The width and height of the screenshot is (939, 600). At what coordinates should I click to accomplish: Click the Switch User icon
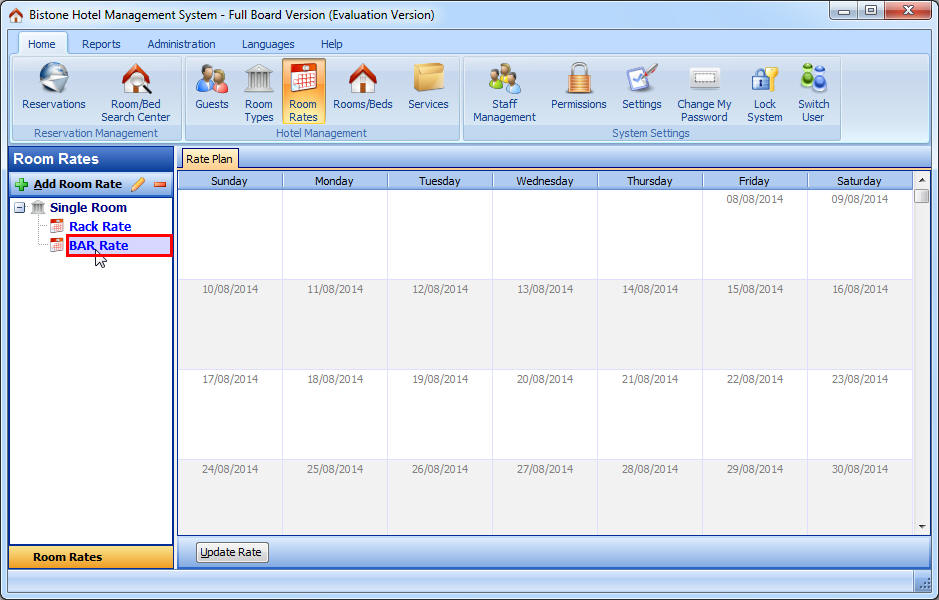813,92
